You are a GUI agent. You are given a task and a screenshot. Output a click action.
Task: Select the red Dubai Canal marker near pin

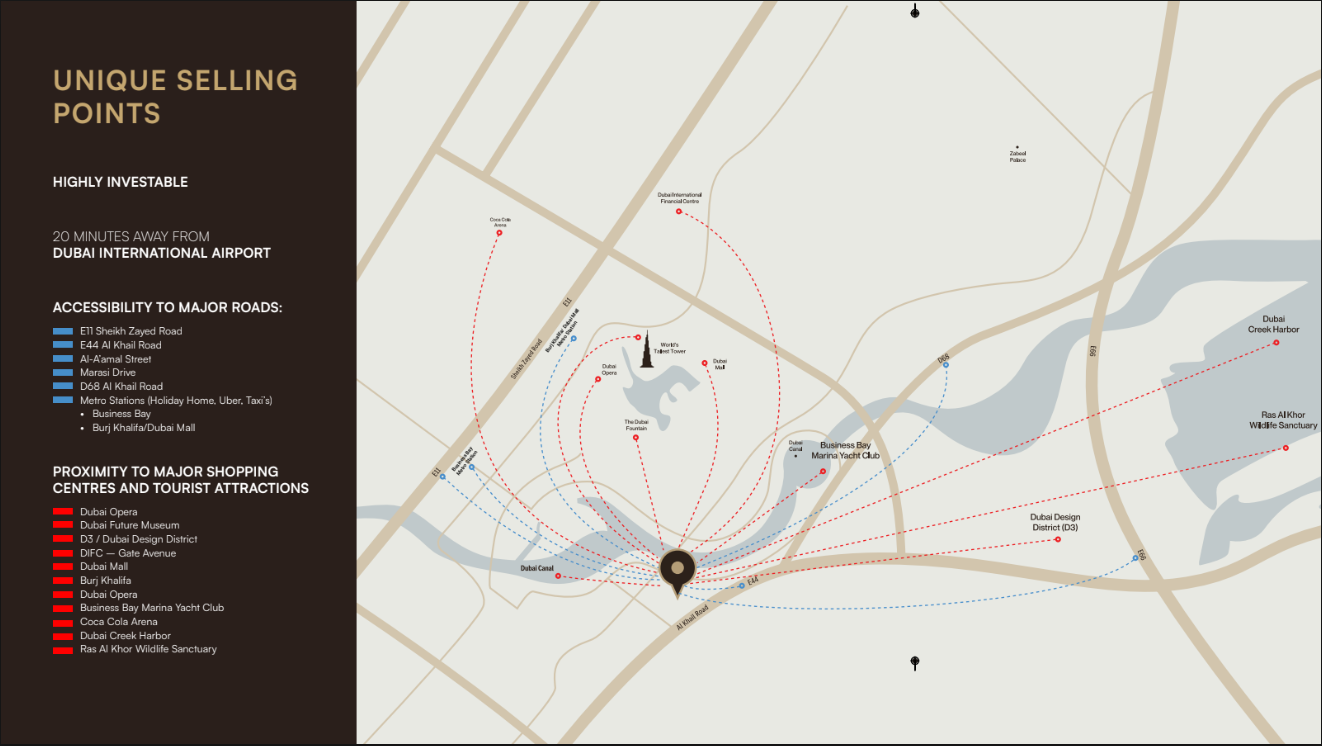pos(558,576)
